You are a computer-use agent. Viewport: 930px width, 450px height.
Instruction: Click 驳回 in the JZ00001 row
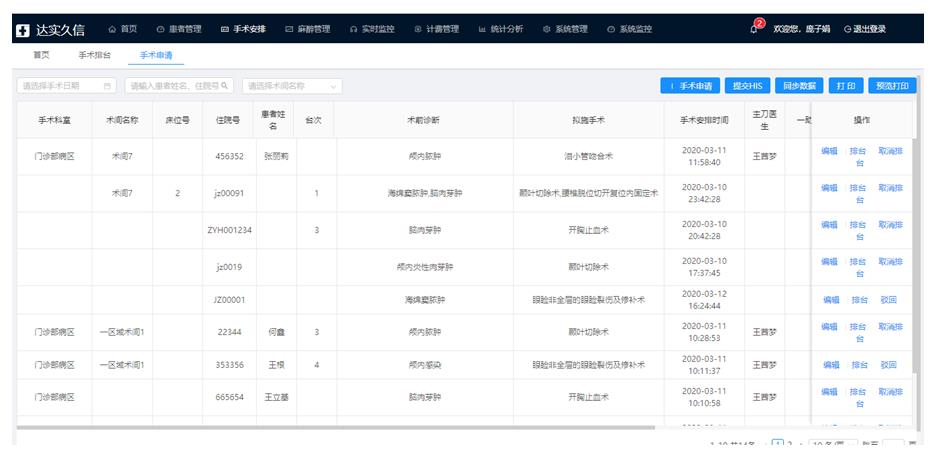(888, 299)
